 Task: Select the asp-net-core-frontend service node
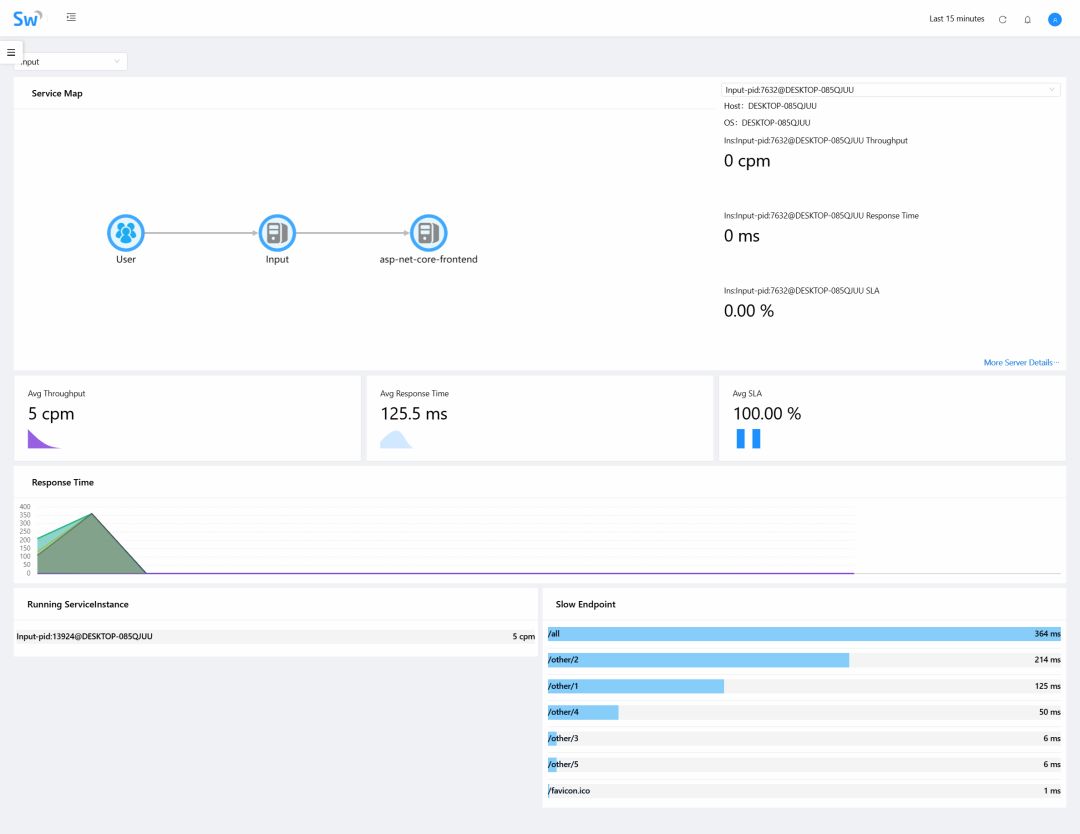[428, 233]
